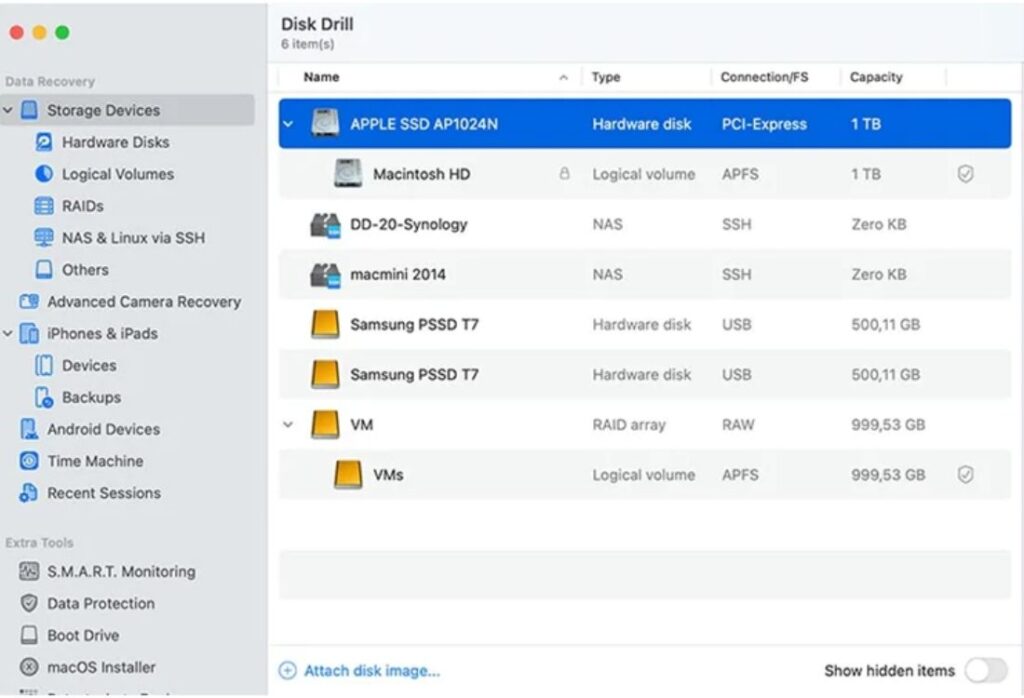Viewport: 1024px width, 698px height.
Task: Collapse the APPLE SSD AP1024N row
Action: 289,125
